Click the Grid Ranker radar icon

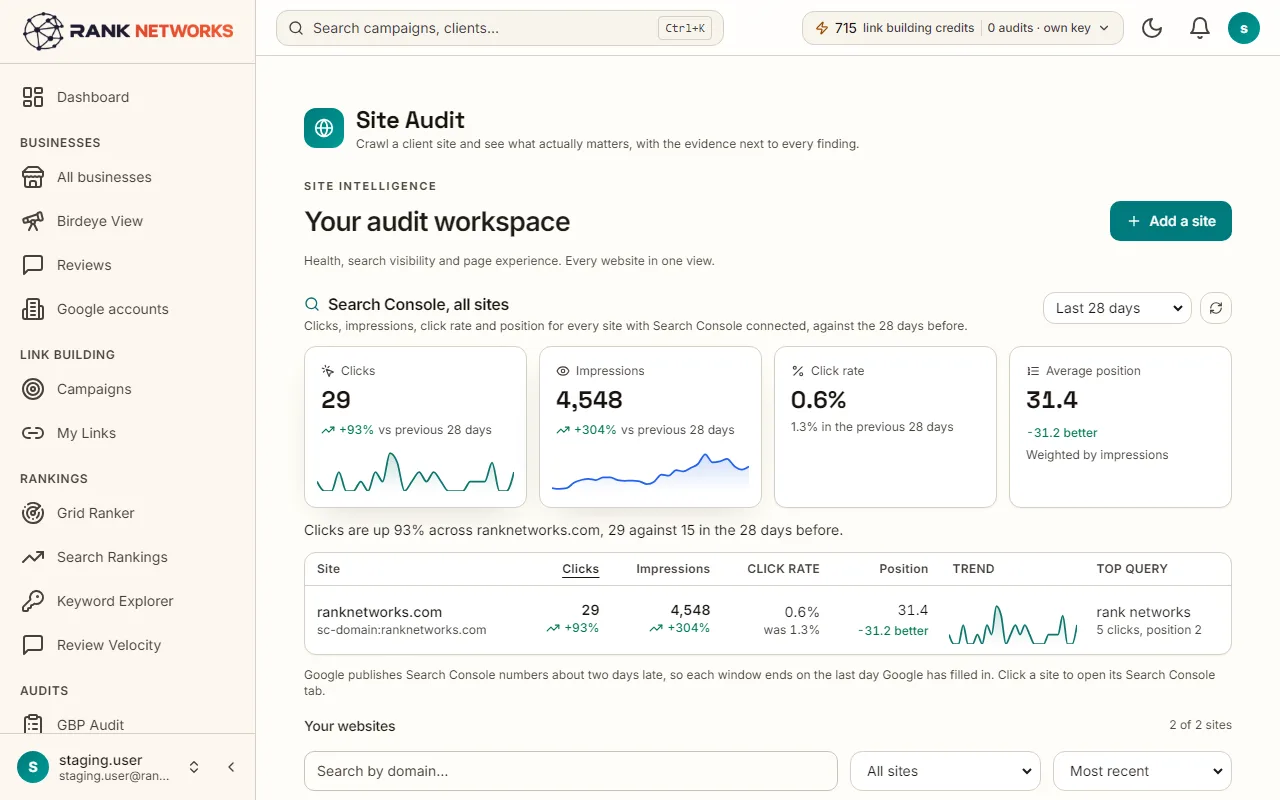[x=33, y=513]
